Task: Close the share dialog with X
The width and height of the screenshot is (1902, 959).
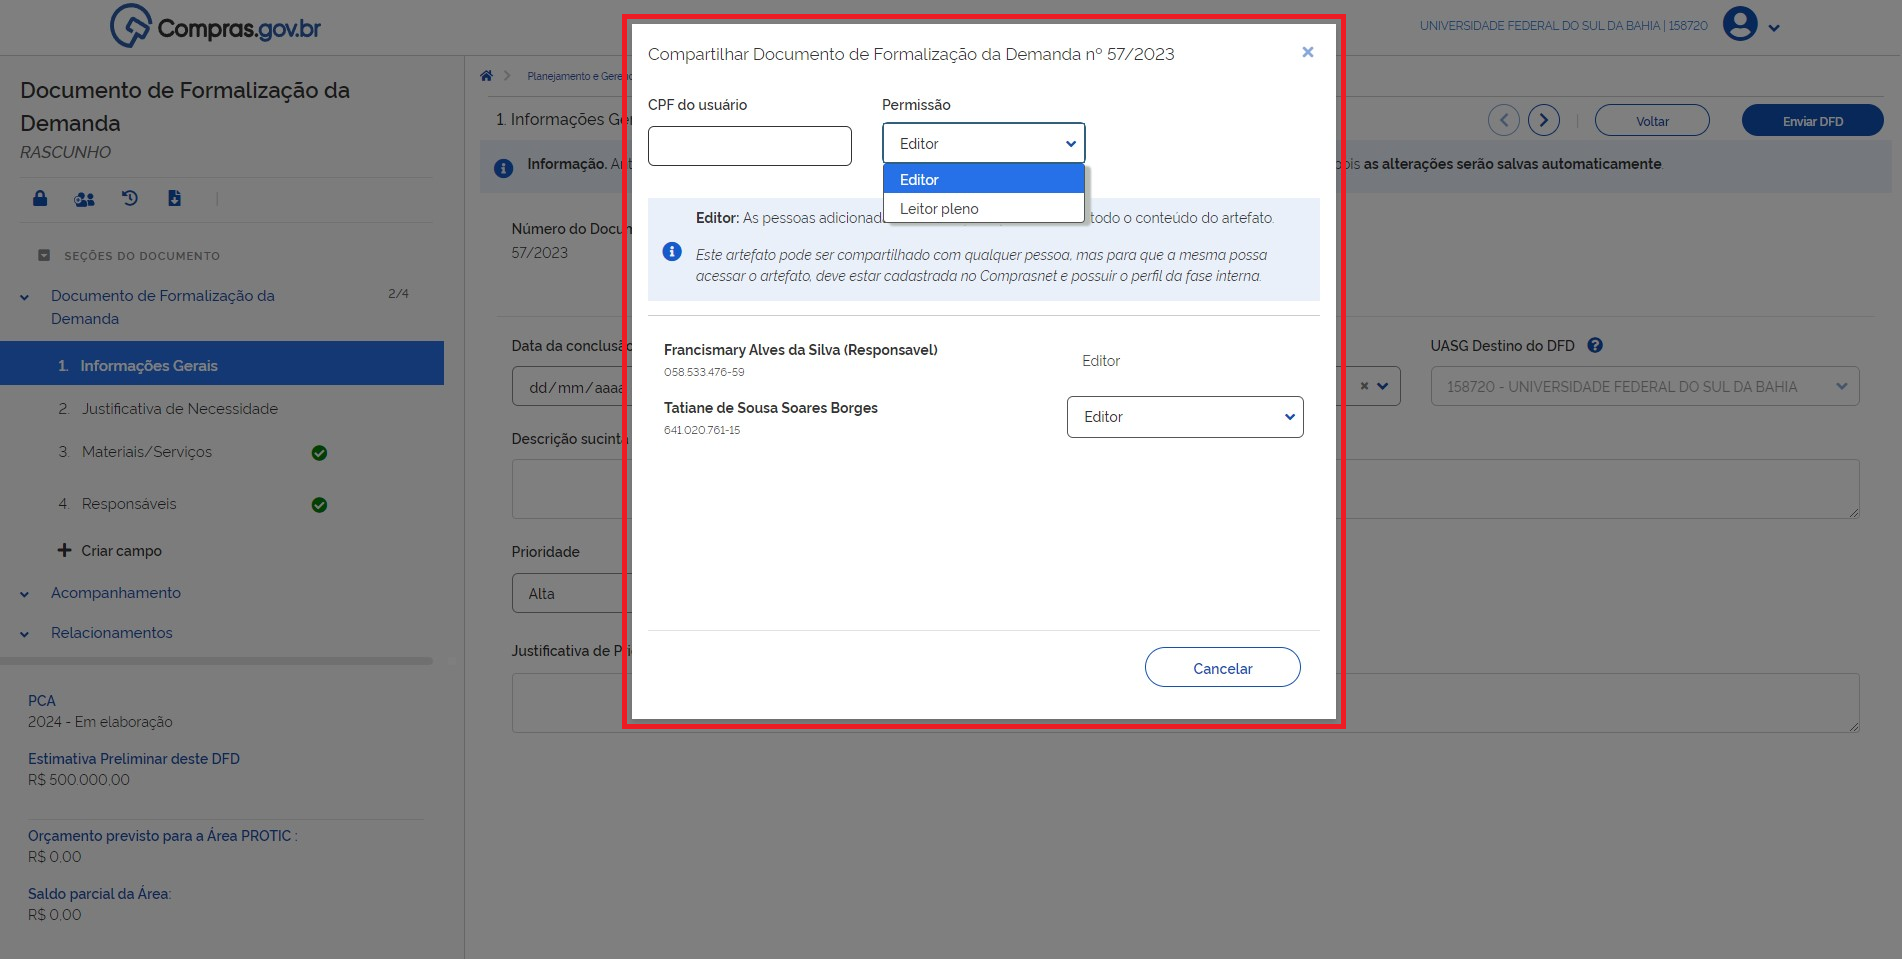Action: [1307, 52]
